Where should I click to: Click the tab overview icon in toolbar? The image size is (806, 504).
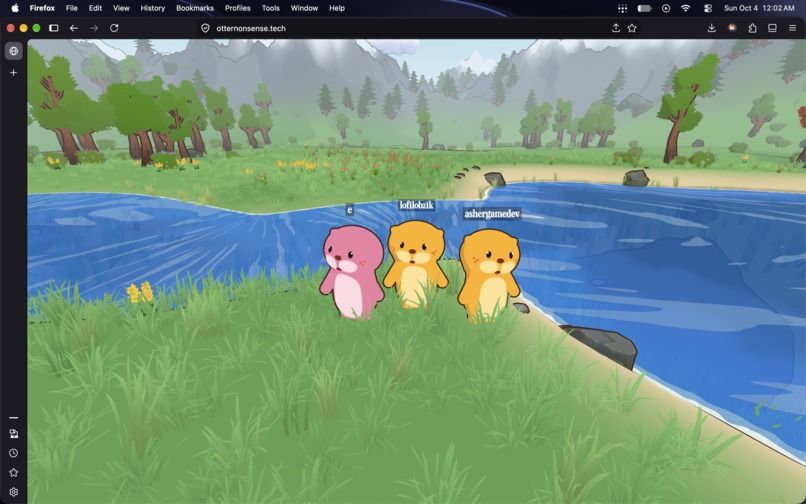pos(772,28)
